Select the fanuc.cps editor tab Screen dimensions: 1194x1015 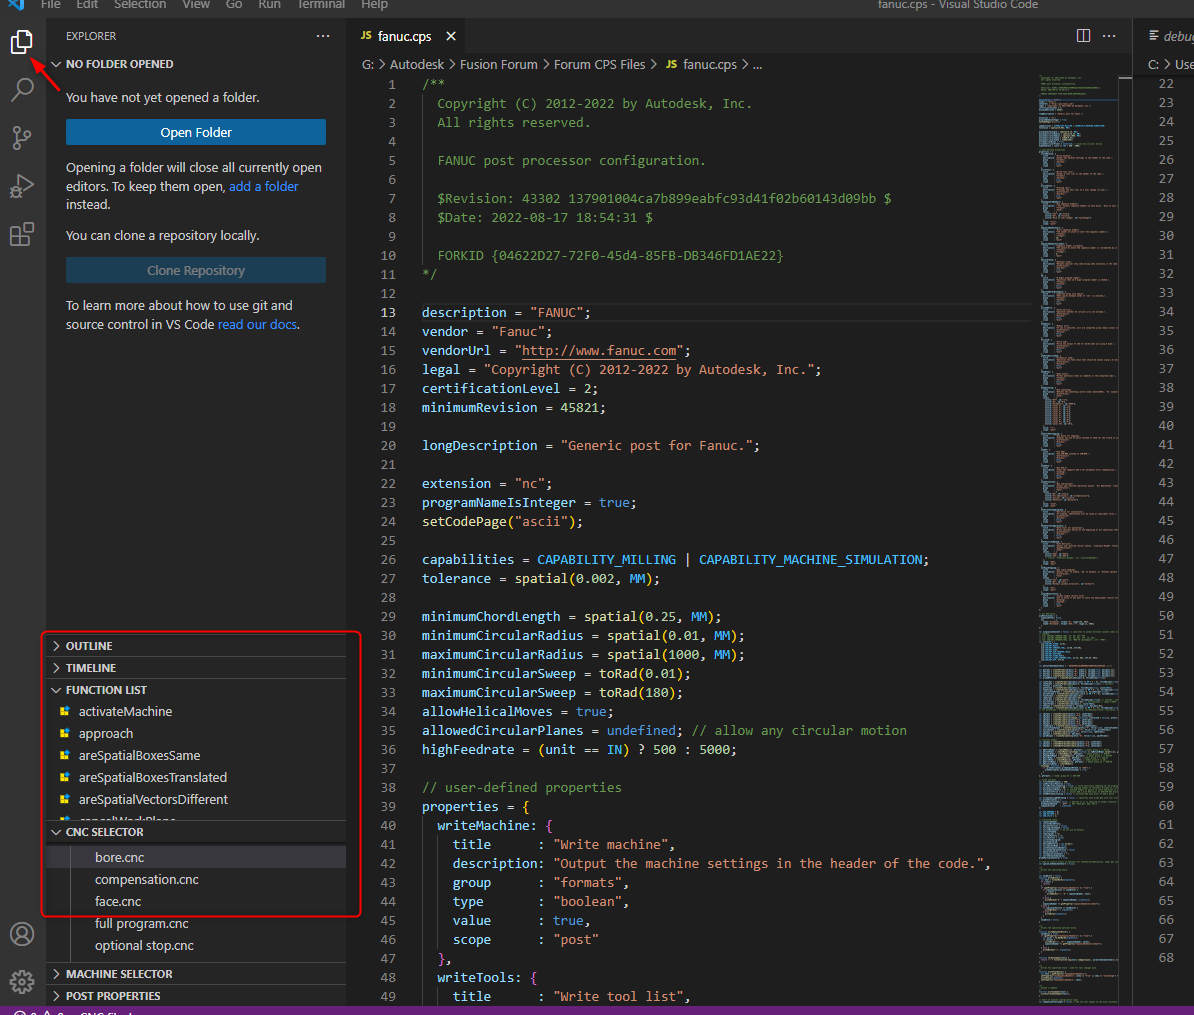[404, 36]
